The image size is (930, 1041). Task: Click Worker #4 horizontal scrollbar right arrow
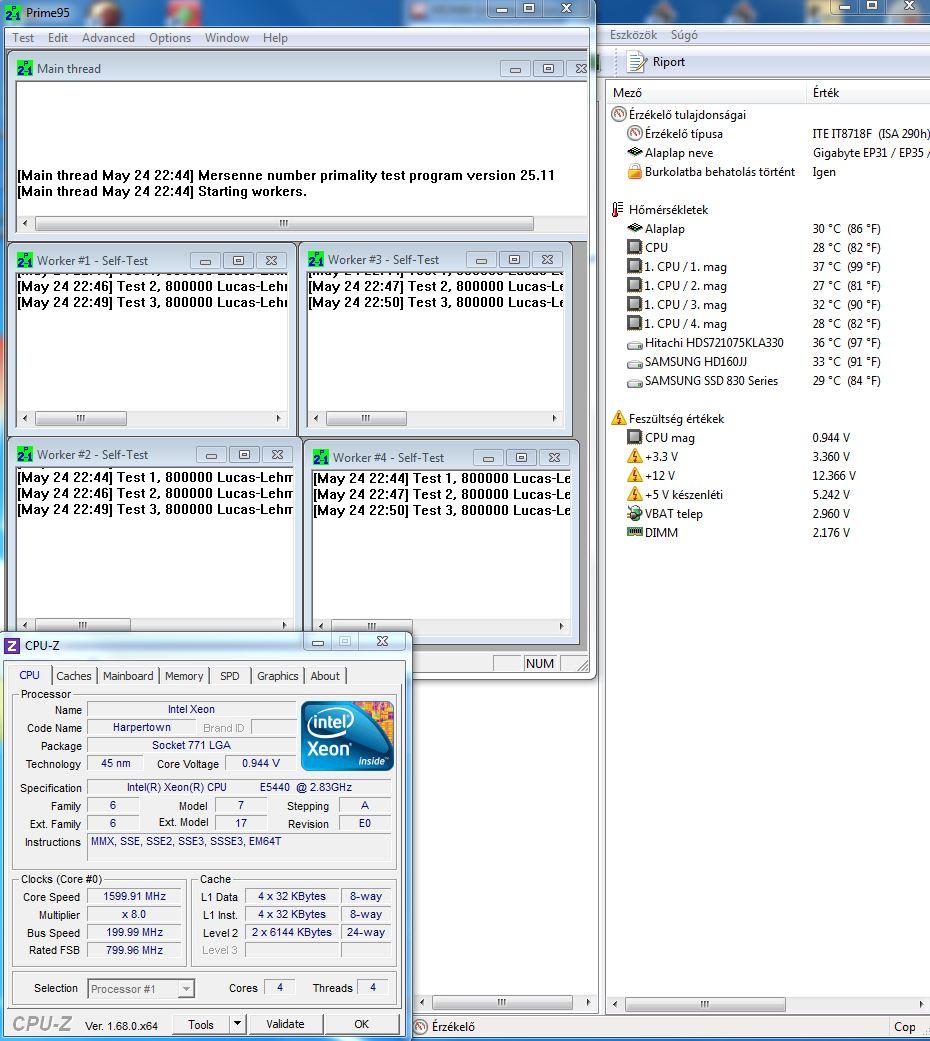click(562, 626)
